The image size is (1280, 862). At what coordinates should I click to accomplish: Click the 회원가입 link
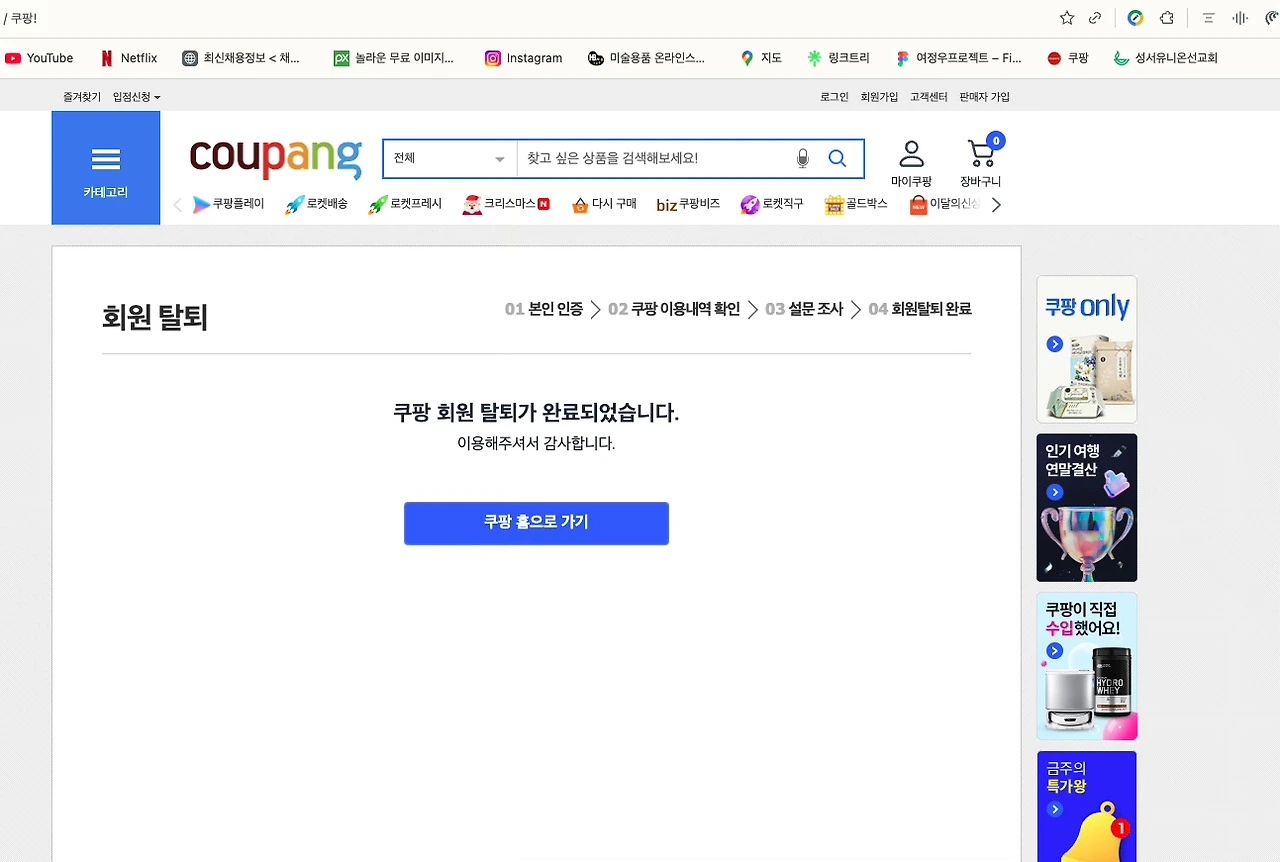pyautogui.click(x=879, y=97)
